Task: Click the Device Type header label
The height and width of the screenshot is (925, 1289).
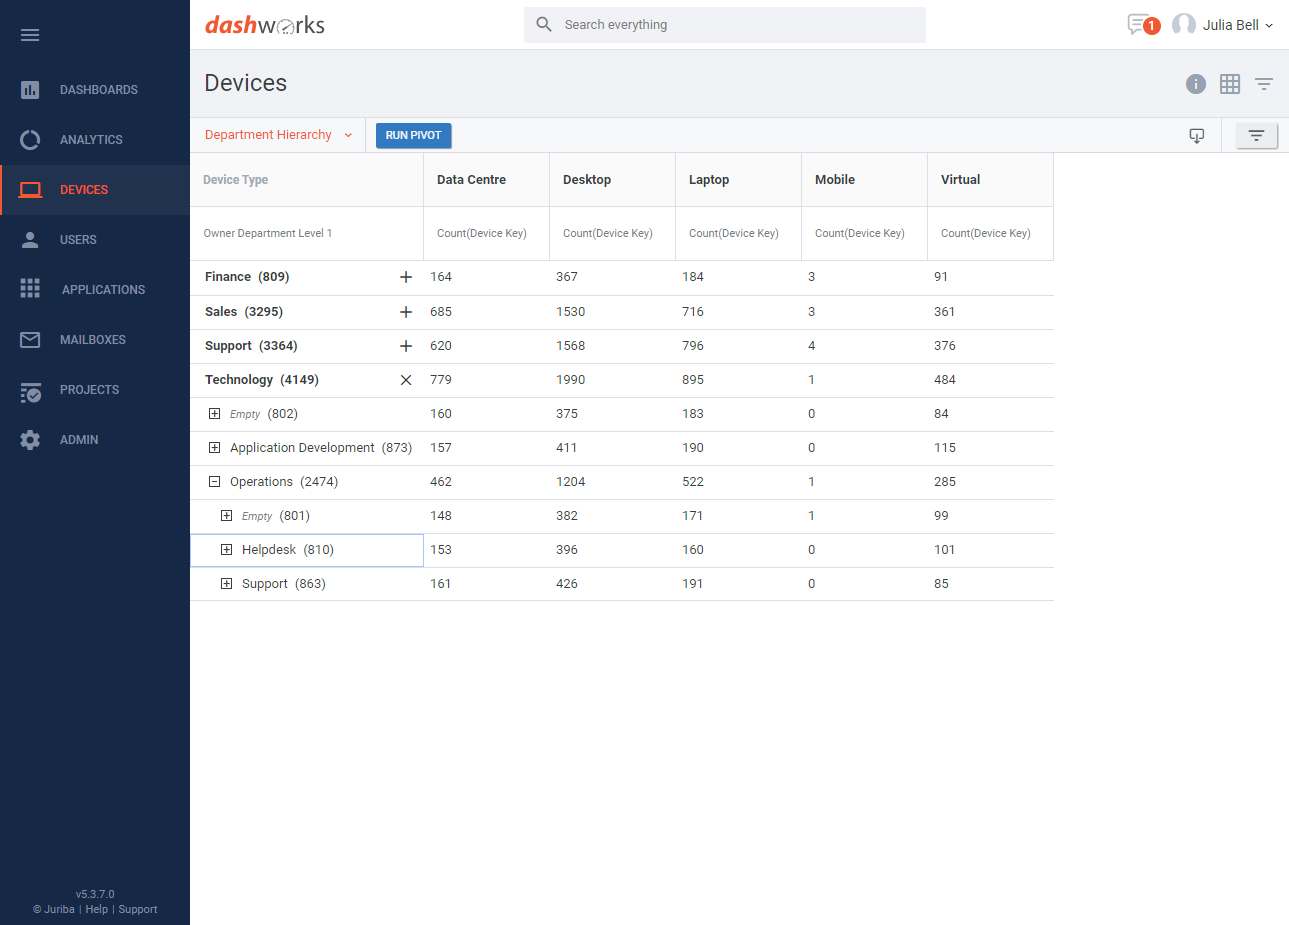Action: pos(235,180)
